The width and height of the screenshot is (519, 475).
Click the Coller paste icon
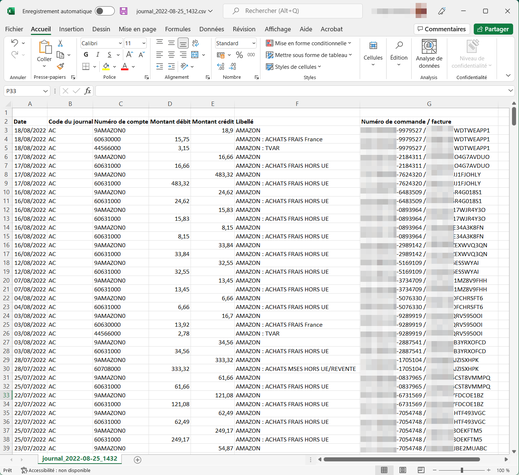[44, 47]
